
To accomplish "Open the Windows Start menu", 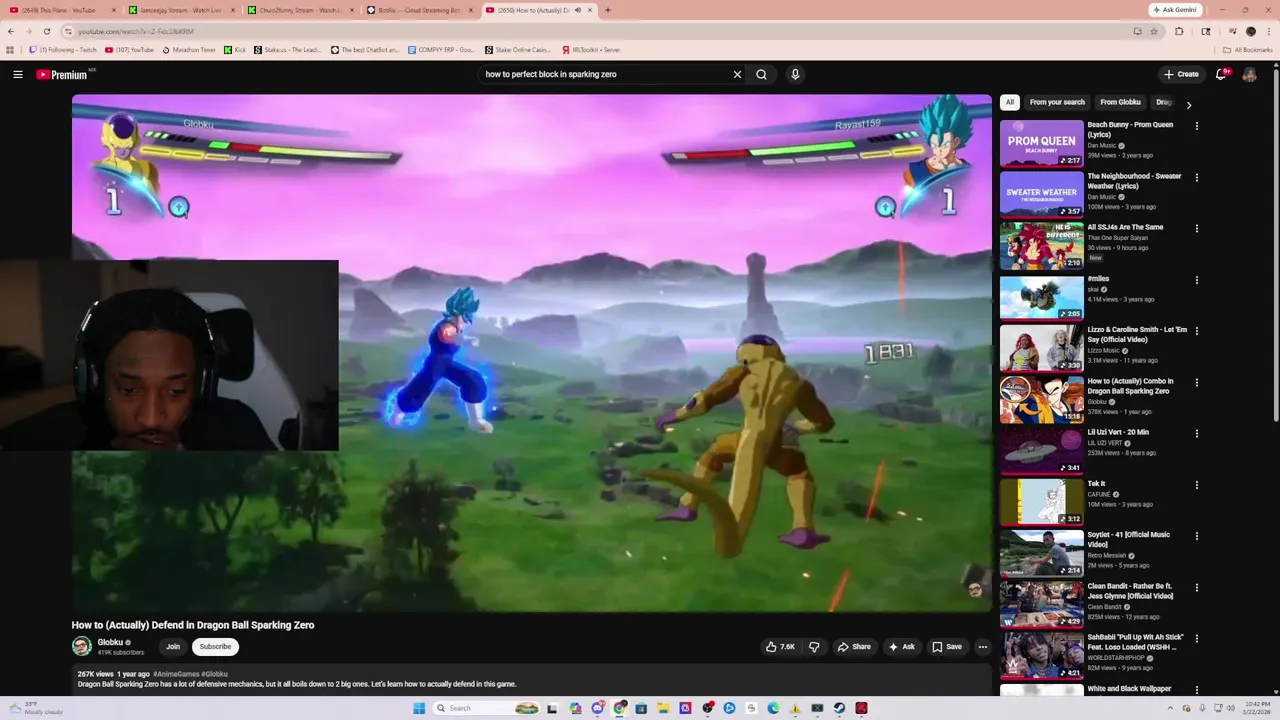I will pos(419,708).
